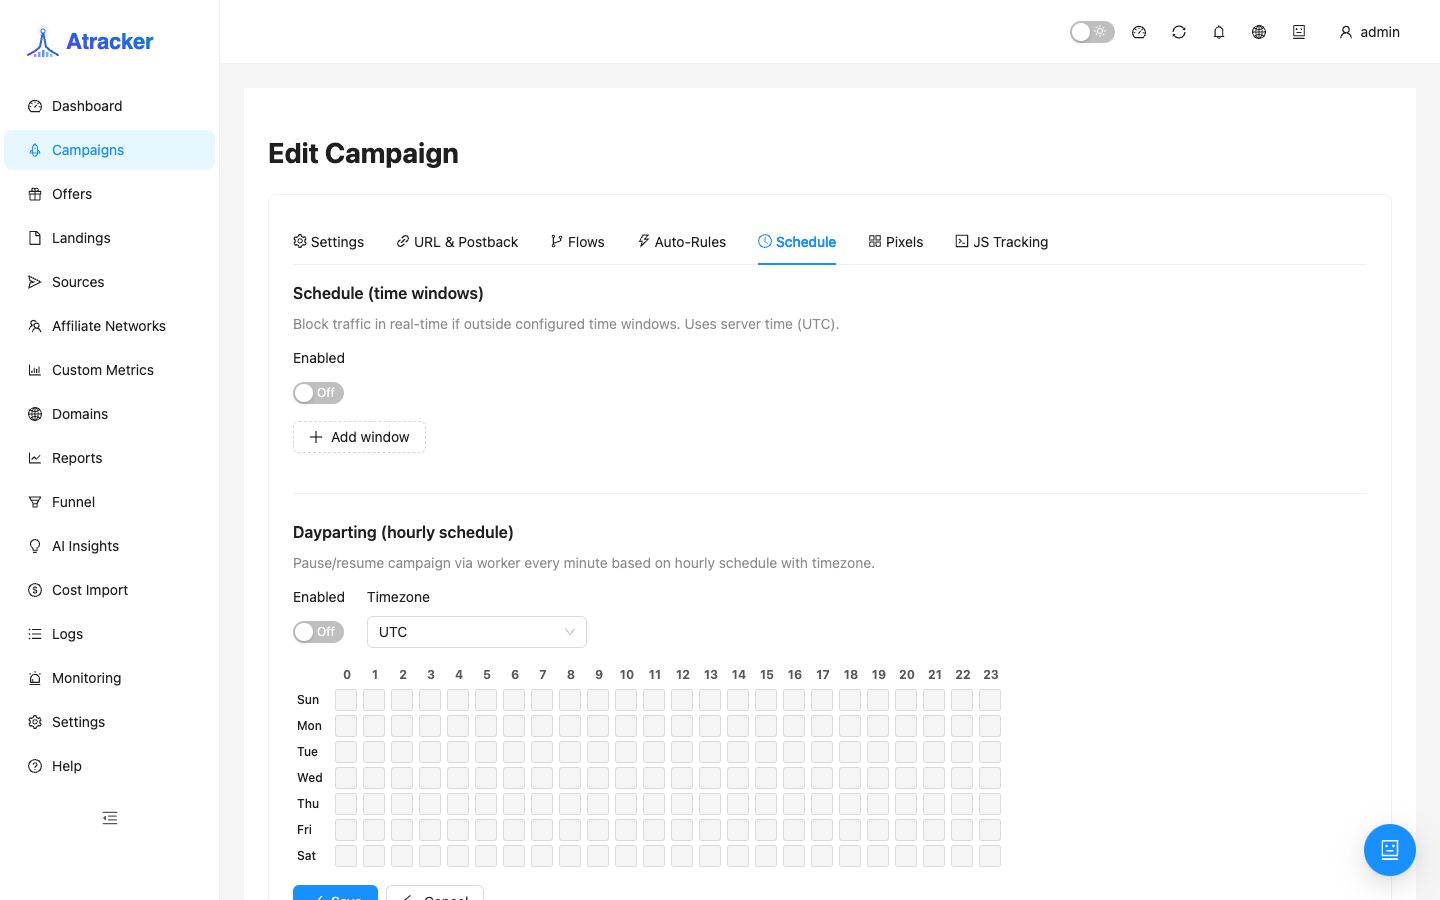This screenshot has width=1440, height=900.
Task: Toggle the dark mode theme switch
Action: tap(1092, 32)
